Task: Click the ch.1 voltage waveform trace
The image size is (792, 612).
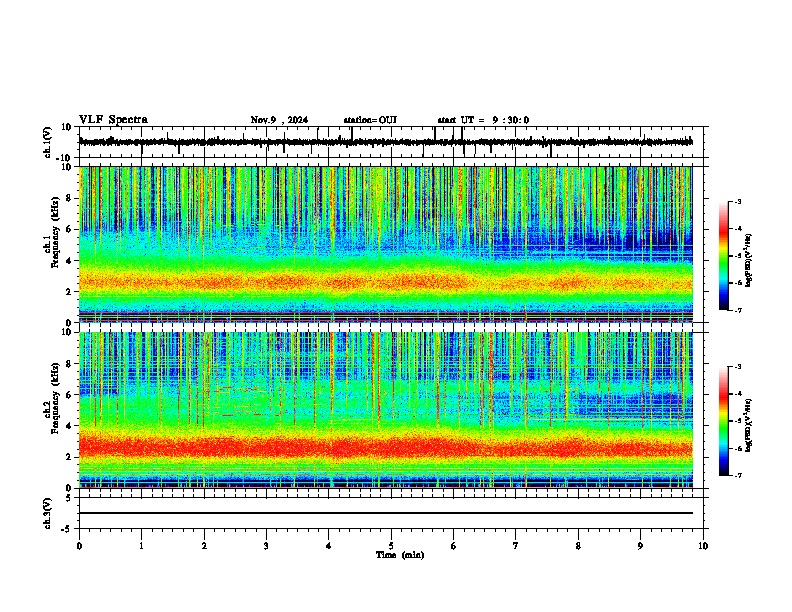Action: [x=386, y=142]
